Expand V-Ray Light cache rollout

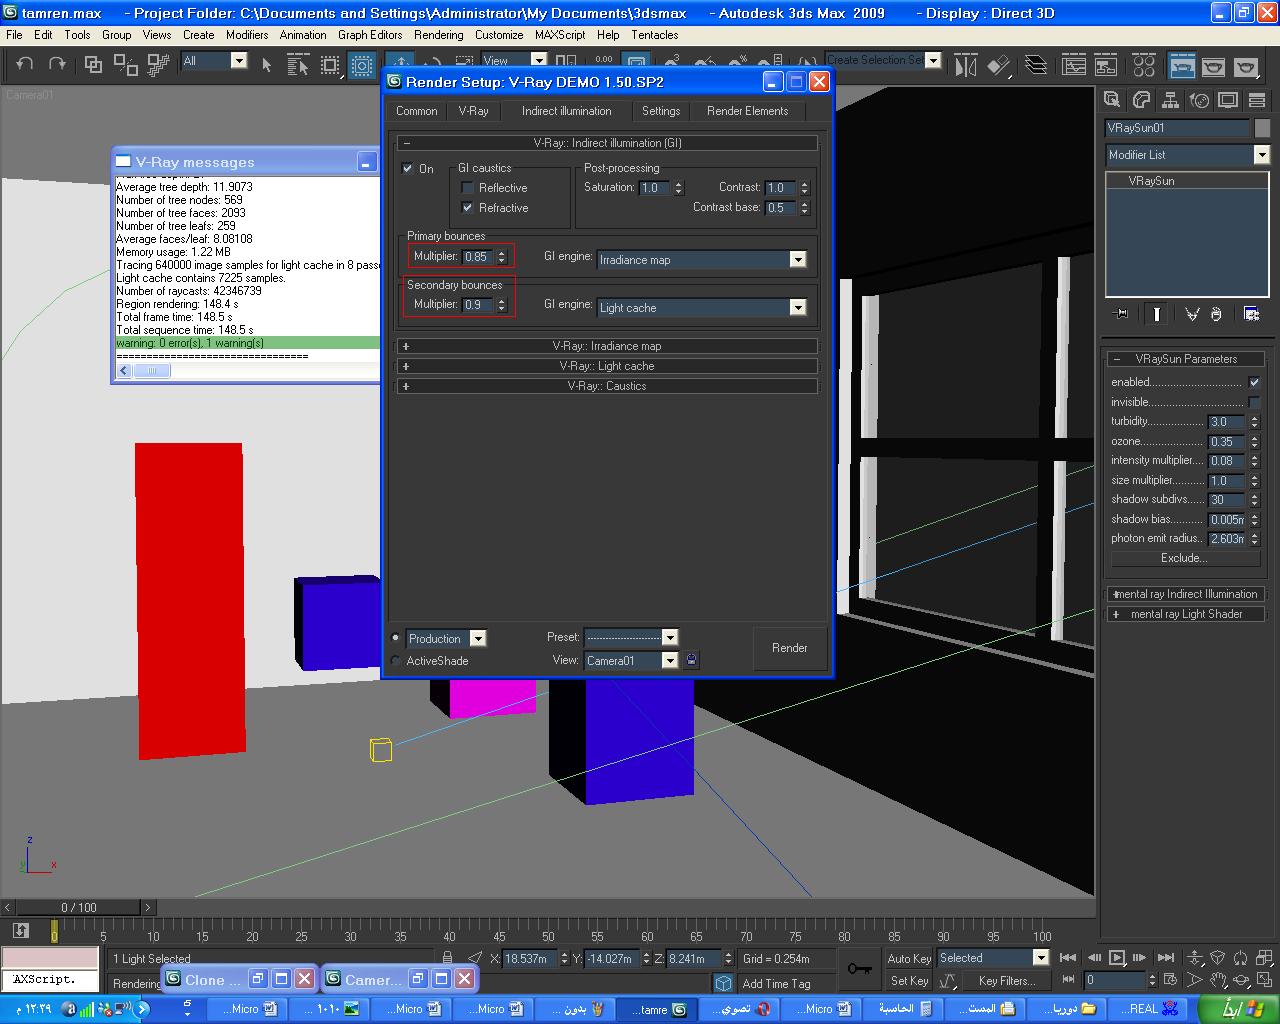(607, 366)
